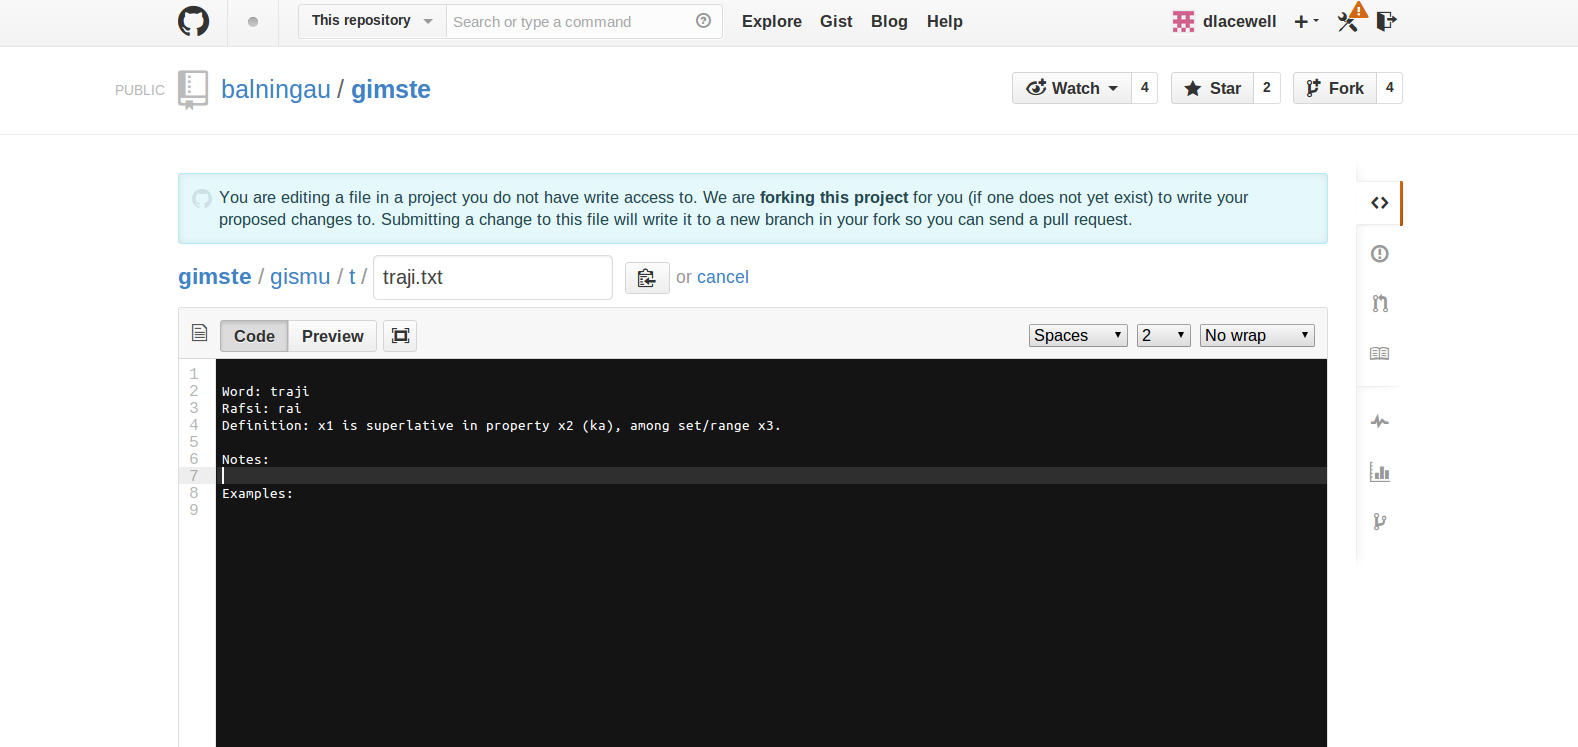Open the Network sidebar icon
This screenshot has height=747, width=1578.
pyautogui.click(x=1380, y=521)
